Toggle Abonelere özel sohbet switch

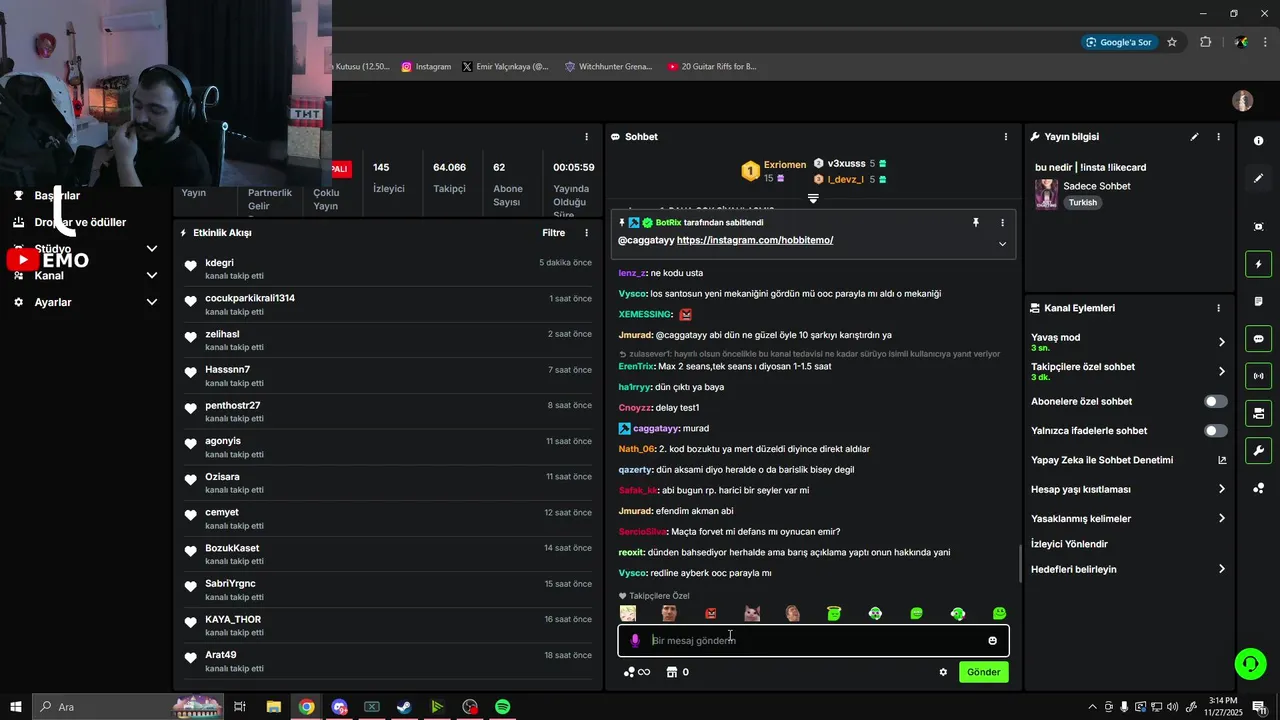pyautogui.click(x=1216, y=401)
